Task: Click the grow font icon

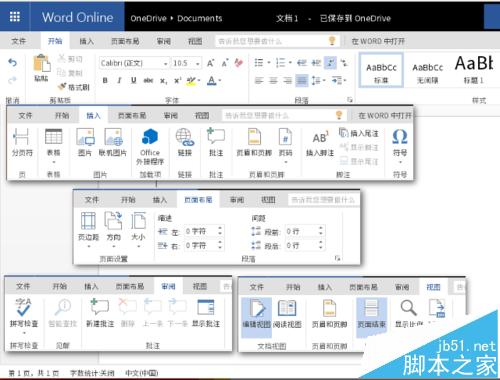Action: [211, 63]
